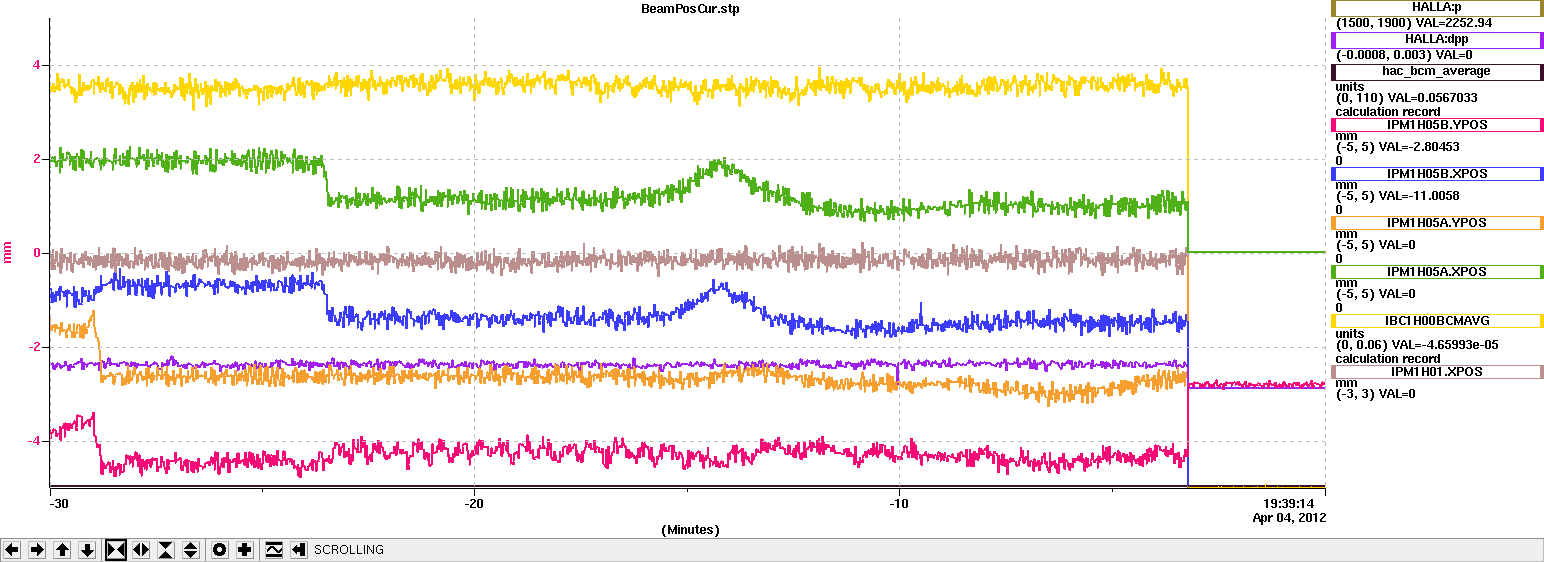Image resolution: width=1544 pixels, height=562 pixels.
Task: Click the horizontal zoom-in (bowtie) icon
Action: [x=116, y=550]
